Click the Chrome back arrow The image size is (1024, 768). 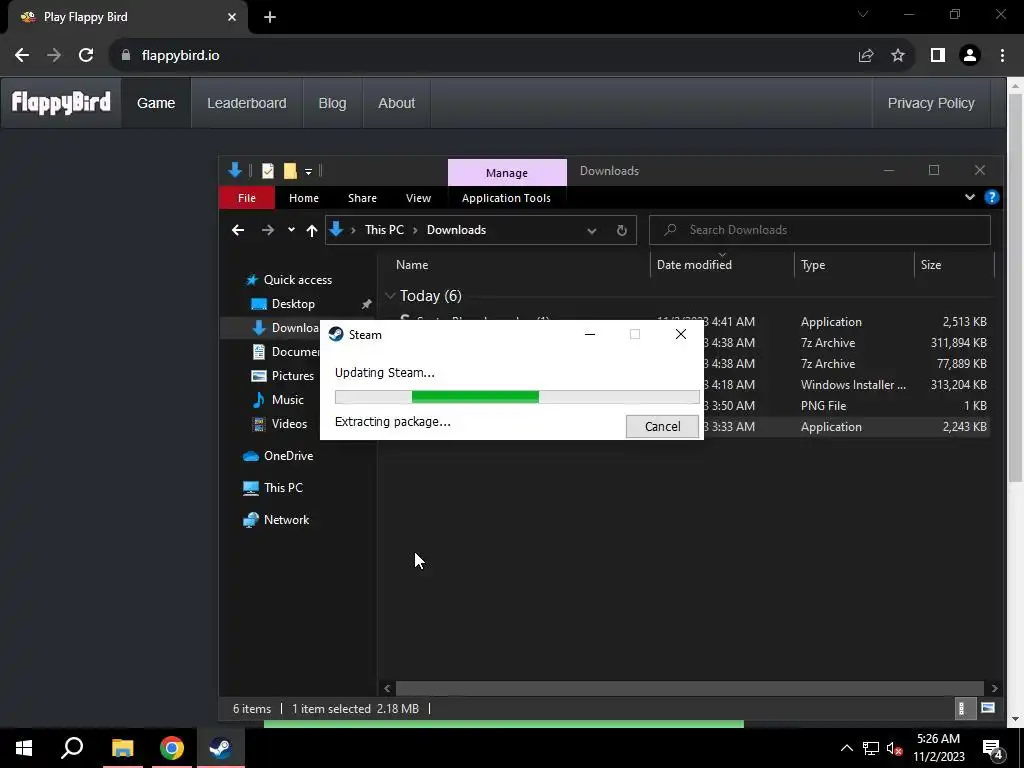[x=22, y=56]
